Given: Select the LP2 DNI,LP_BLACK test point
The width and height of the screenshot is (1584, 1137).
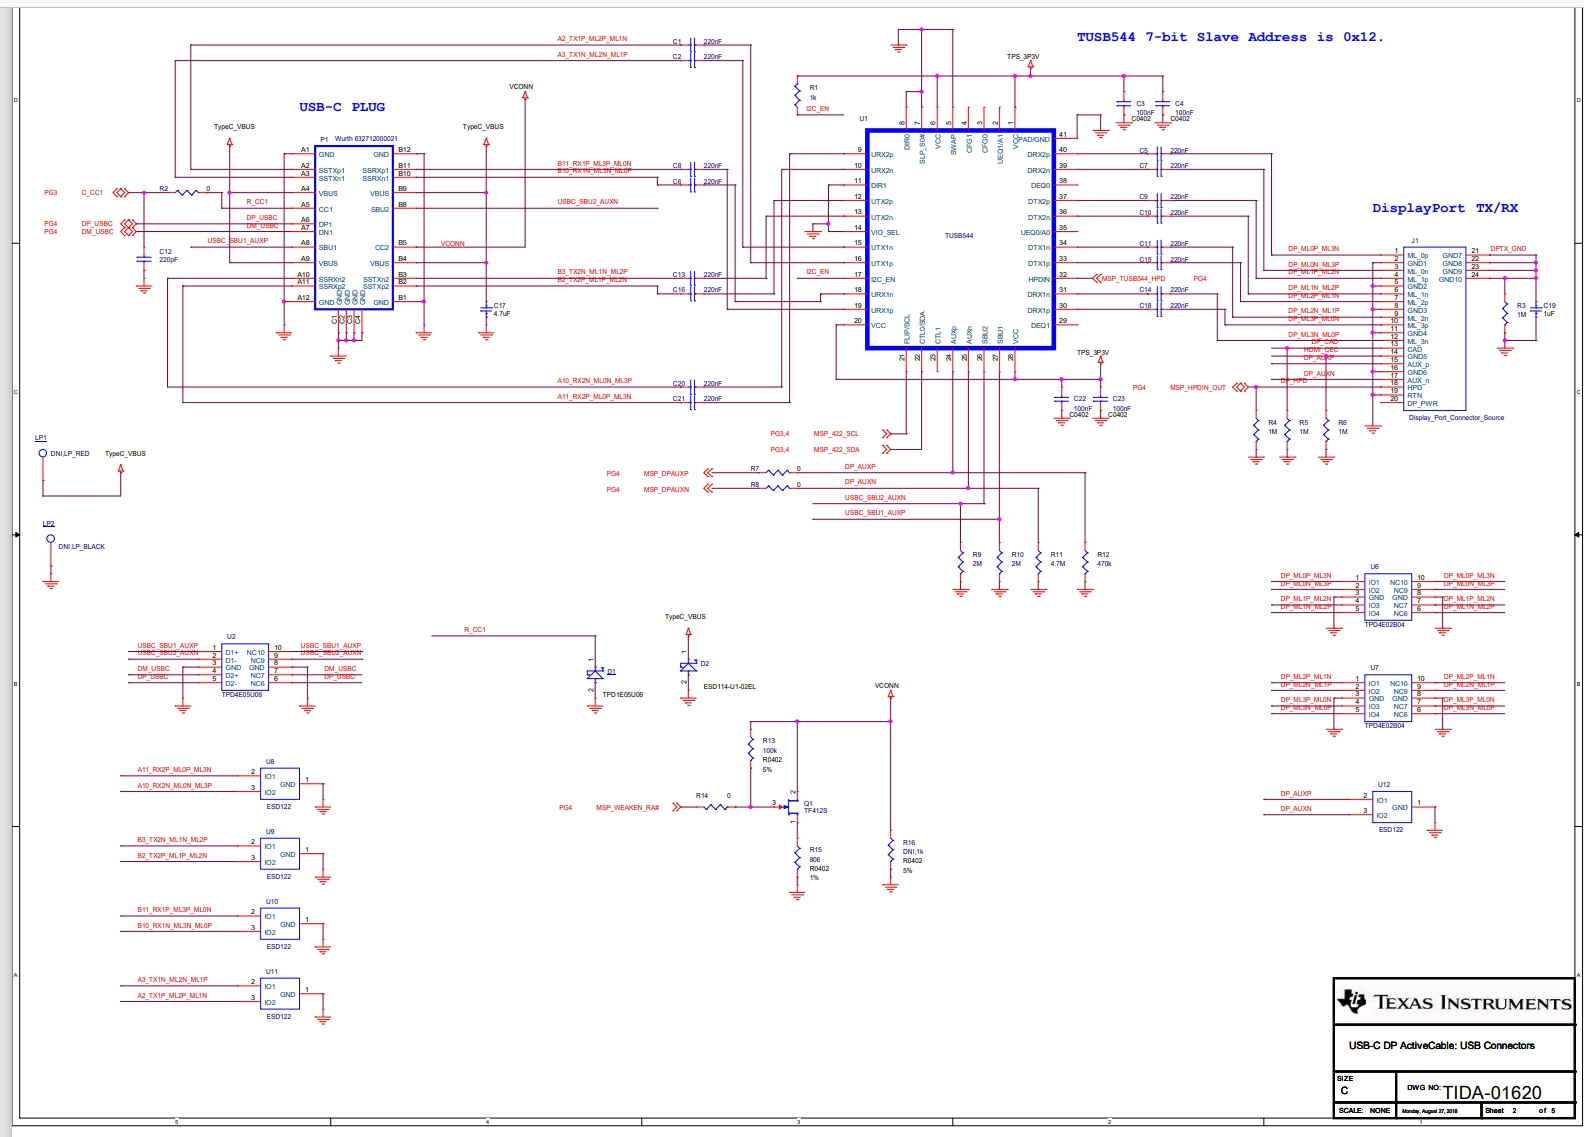Looking at the screenshot, I should tap(51, 539).
